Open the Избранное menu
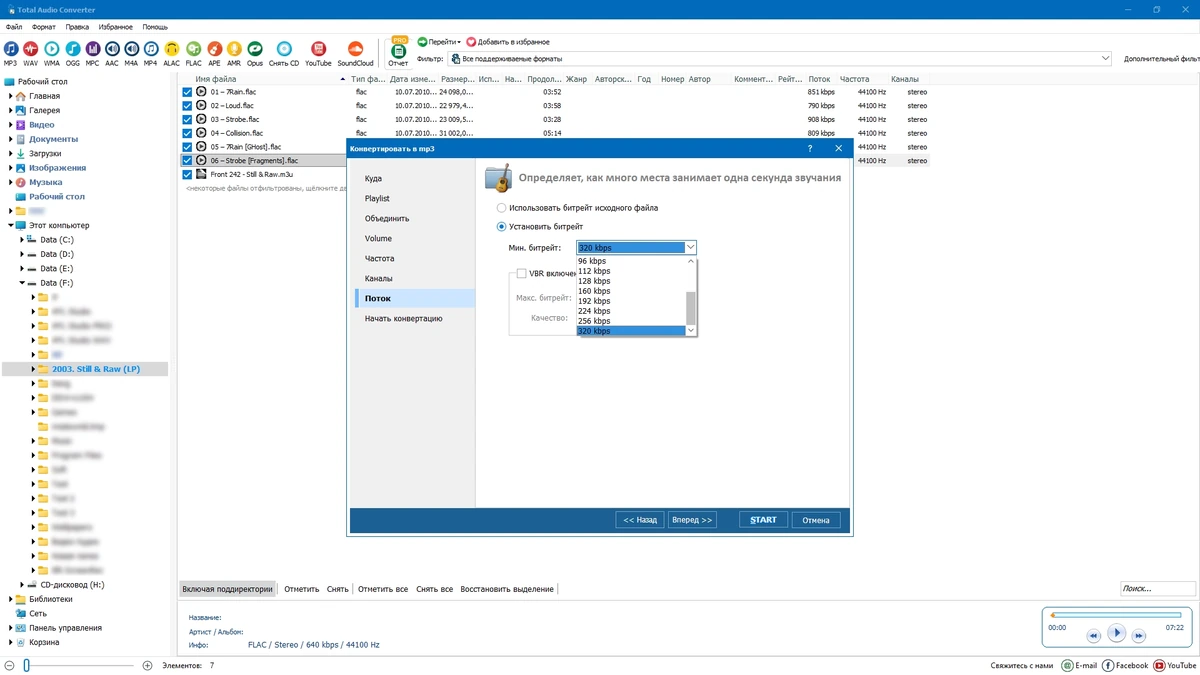This screenshot has height=675, width=1200. tap(116, 27)
